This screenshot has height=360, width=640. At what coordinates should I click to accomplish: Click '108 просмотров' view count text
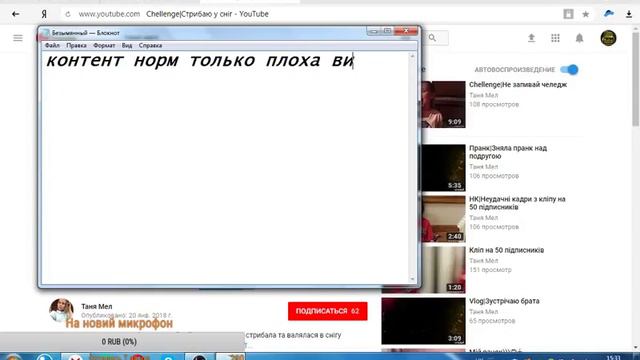pos(494,104)
